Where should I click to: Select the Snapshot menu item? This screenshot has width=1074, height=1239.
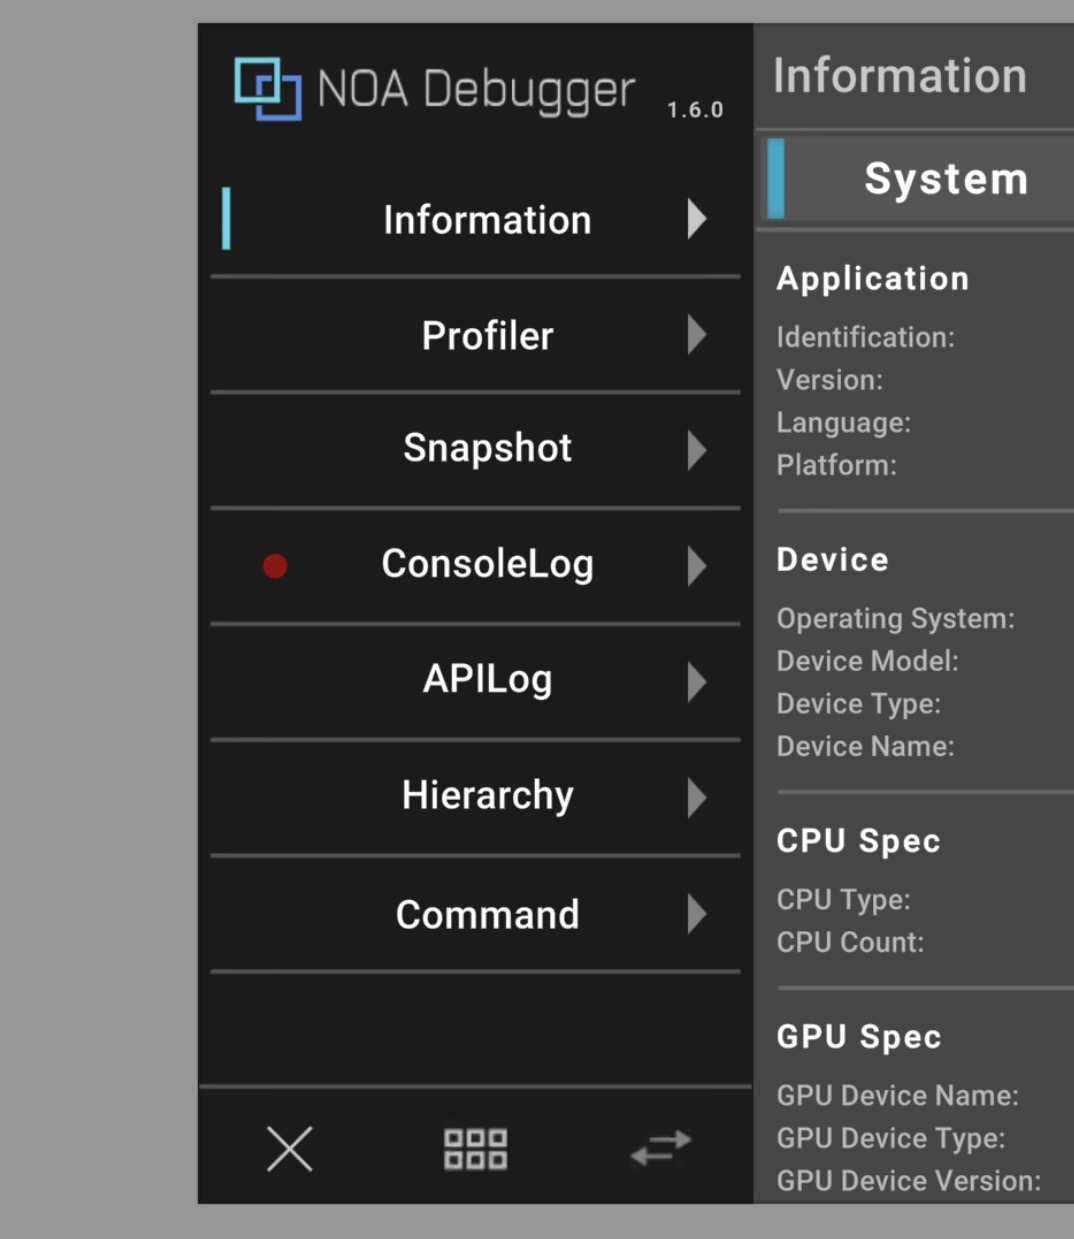click(475, 449)
